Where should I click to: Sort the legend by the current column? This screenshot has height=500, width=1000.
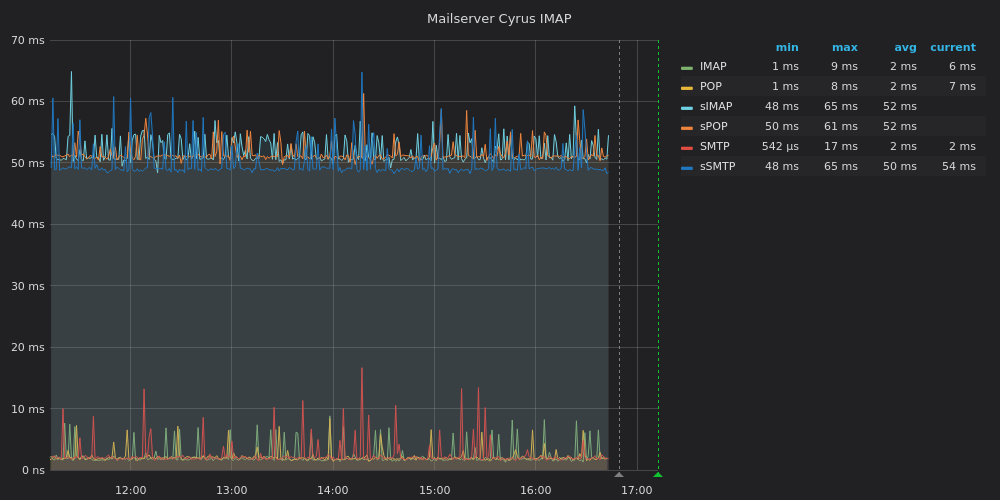(x=952, y=47)
